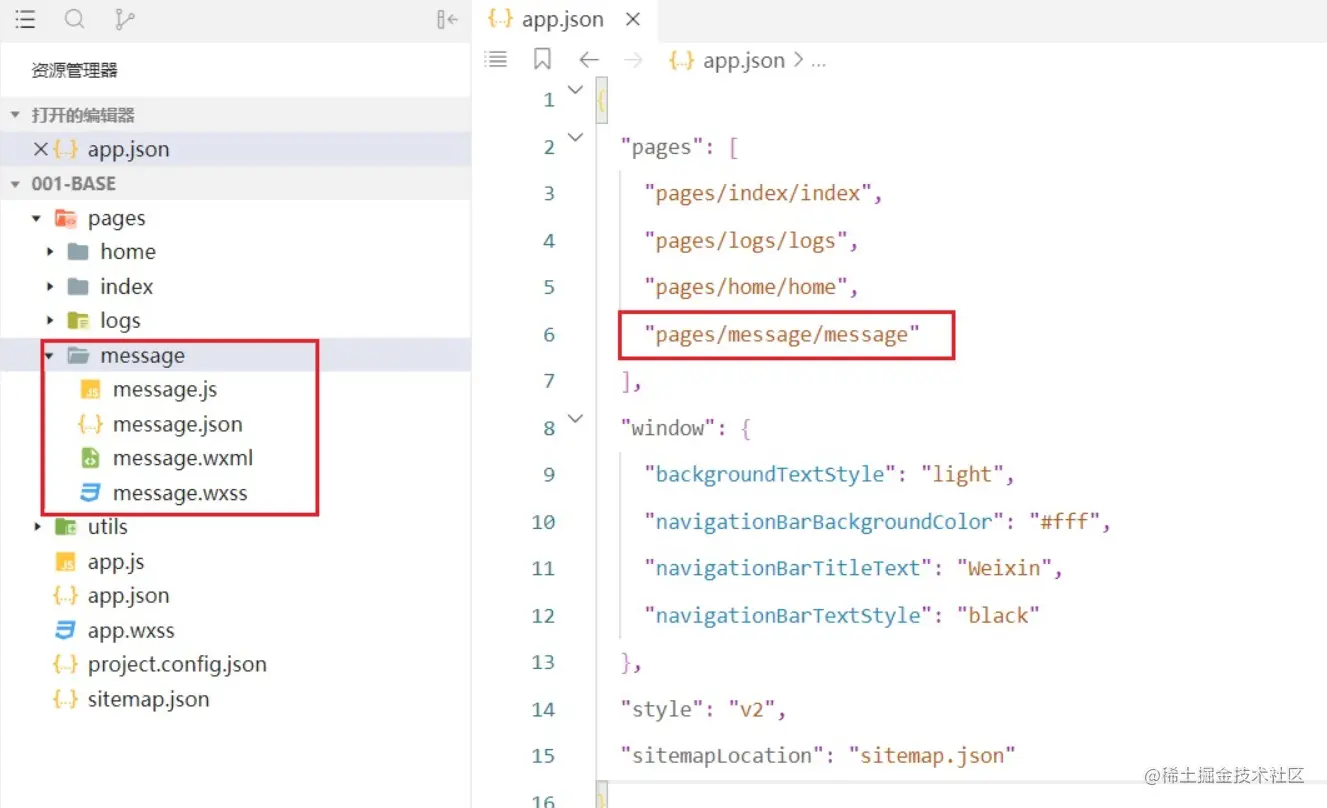Image resolution: width=1327 pixels, height=808 pixels.
Task: Open project.config.json file
Action: pyautogui.click(x=176, y=665)
